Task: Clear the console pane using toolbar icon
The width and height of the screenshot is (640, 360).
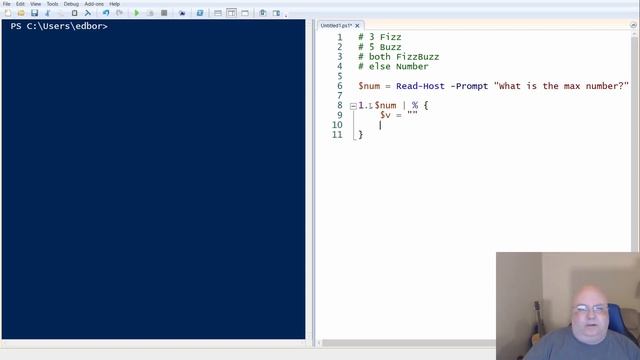Action: pyautogui.click(x=88, y=13)
